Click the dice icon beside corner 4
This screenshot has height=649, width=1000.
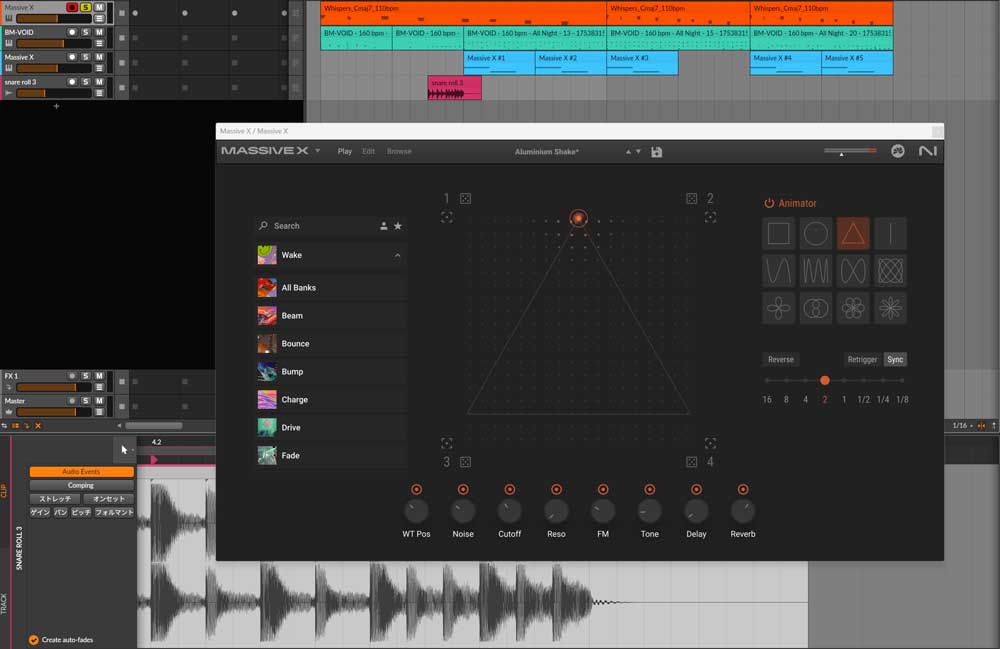click(691, 462)
